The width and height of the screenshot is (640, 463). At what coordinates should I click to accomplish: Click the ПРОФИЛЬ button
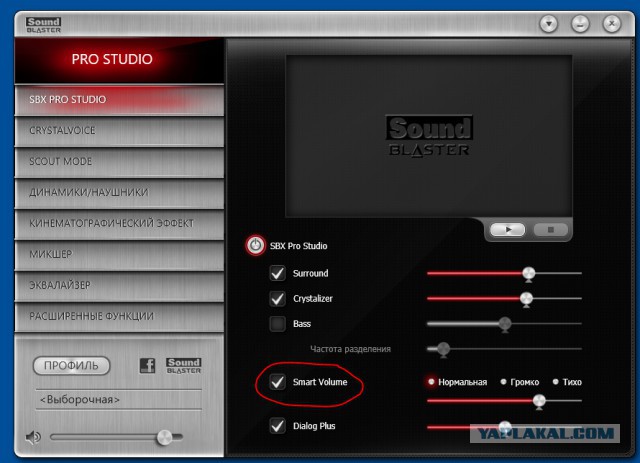71,365
